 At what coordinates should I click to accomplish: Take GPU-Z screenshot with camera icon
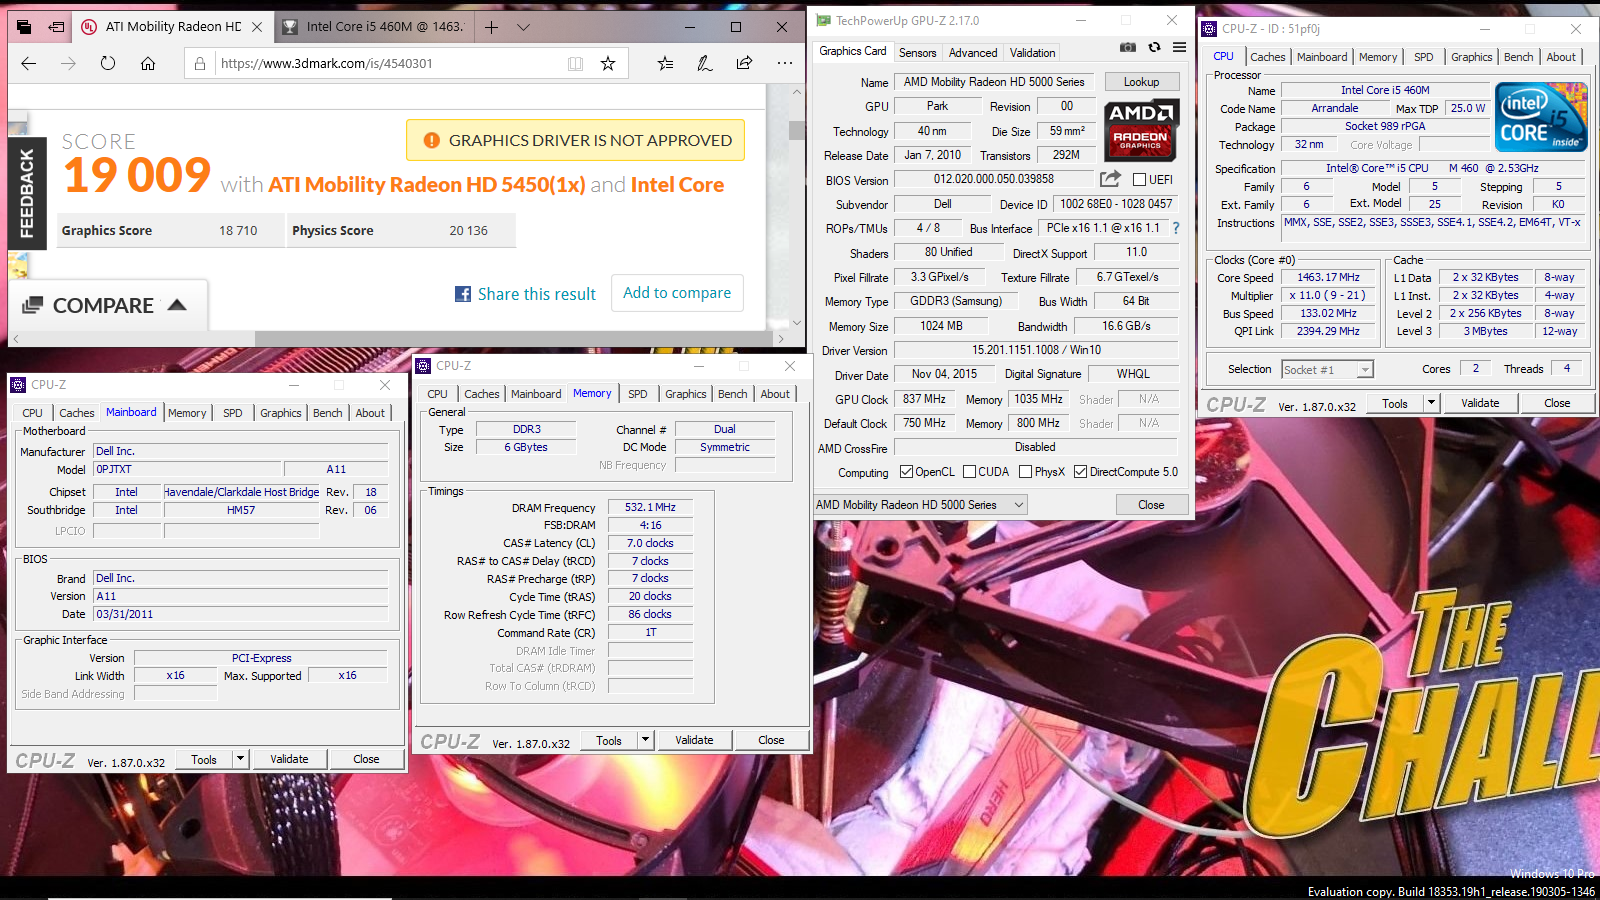[x=1128, y=47]
